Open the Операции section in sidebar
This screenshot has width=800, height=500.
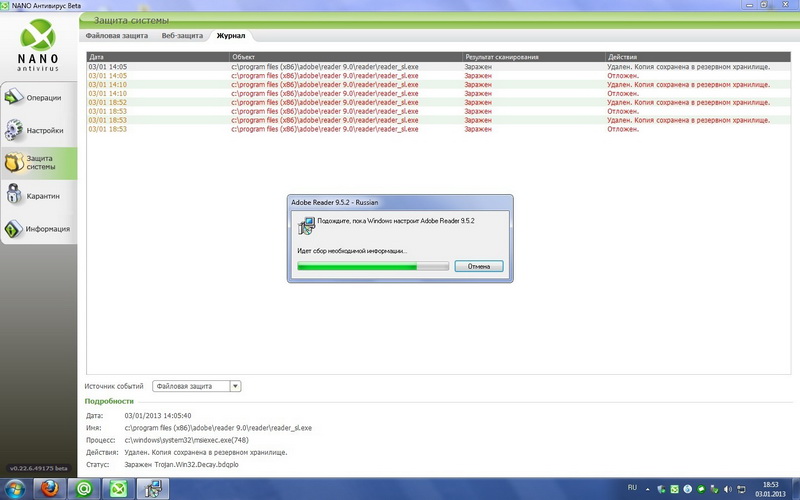(x=38, y=98)
